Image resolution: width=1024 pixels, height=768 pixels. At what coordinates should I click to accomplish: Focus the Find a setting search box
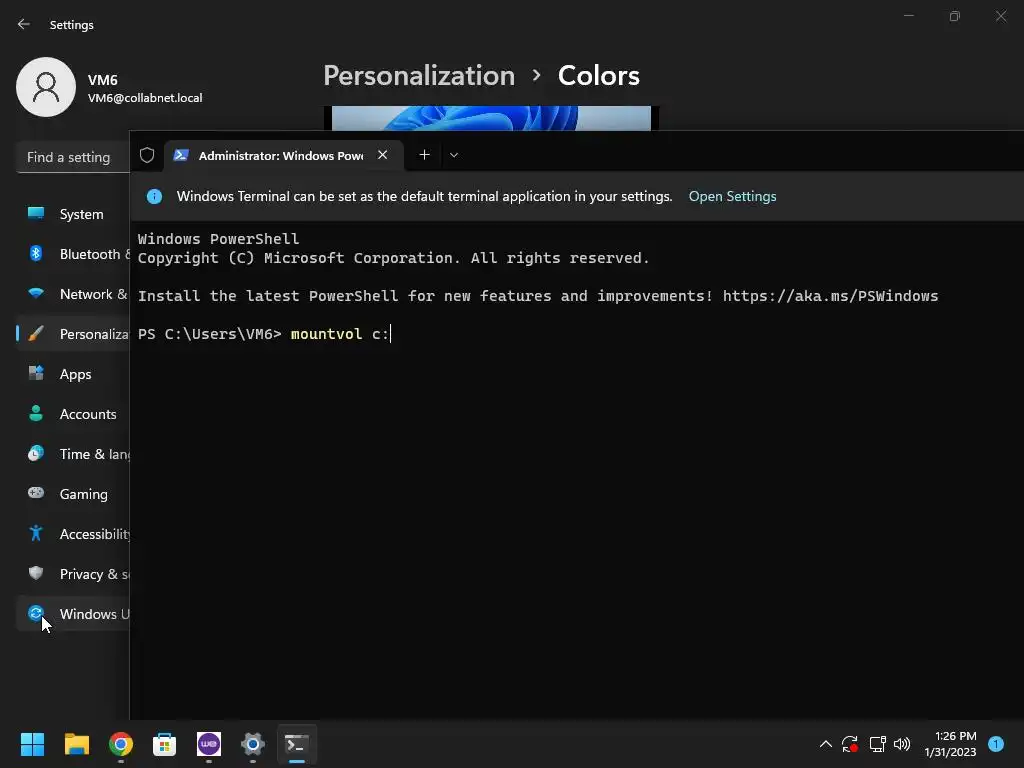click(x=72, y=157)
